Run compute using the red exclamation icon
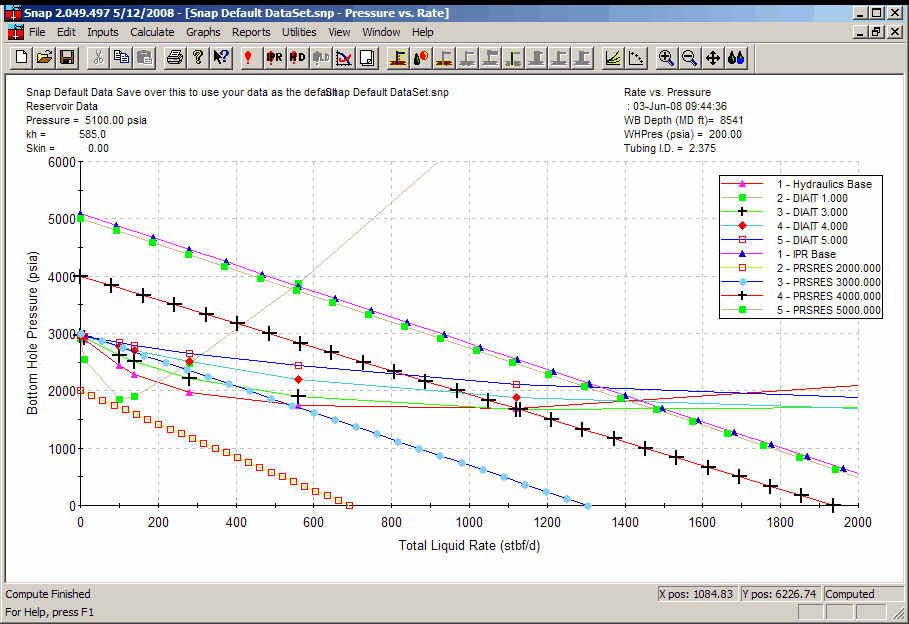The height and width of the screenshot is (624, 909). coord(249,58)
